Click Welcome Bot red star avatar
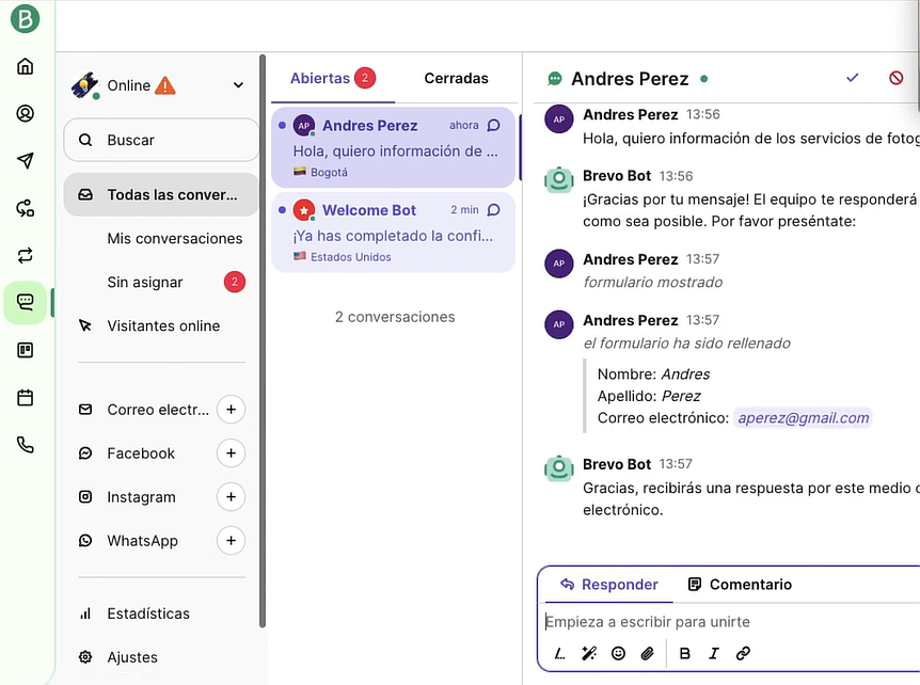 click(304, 210)
